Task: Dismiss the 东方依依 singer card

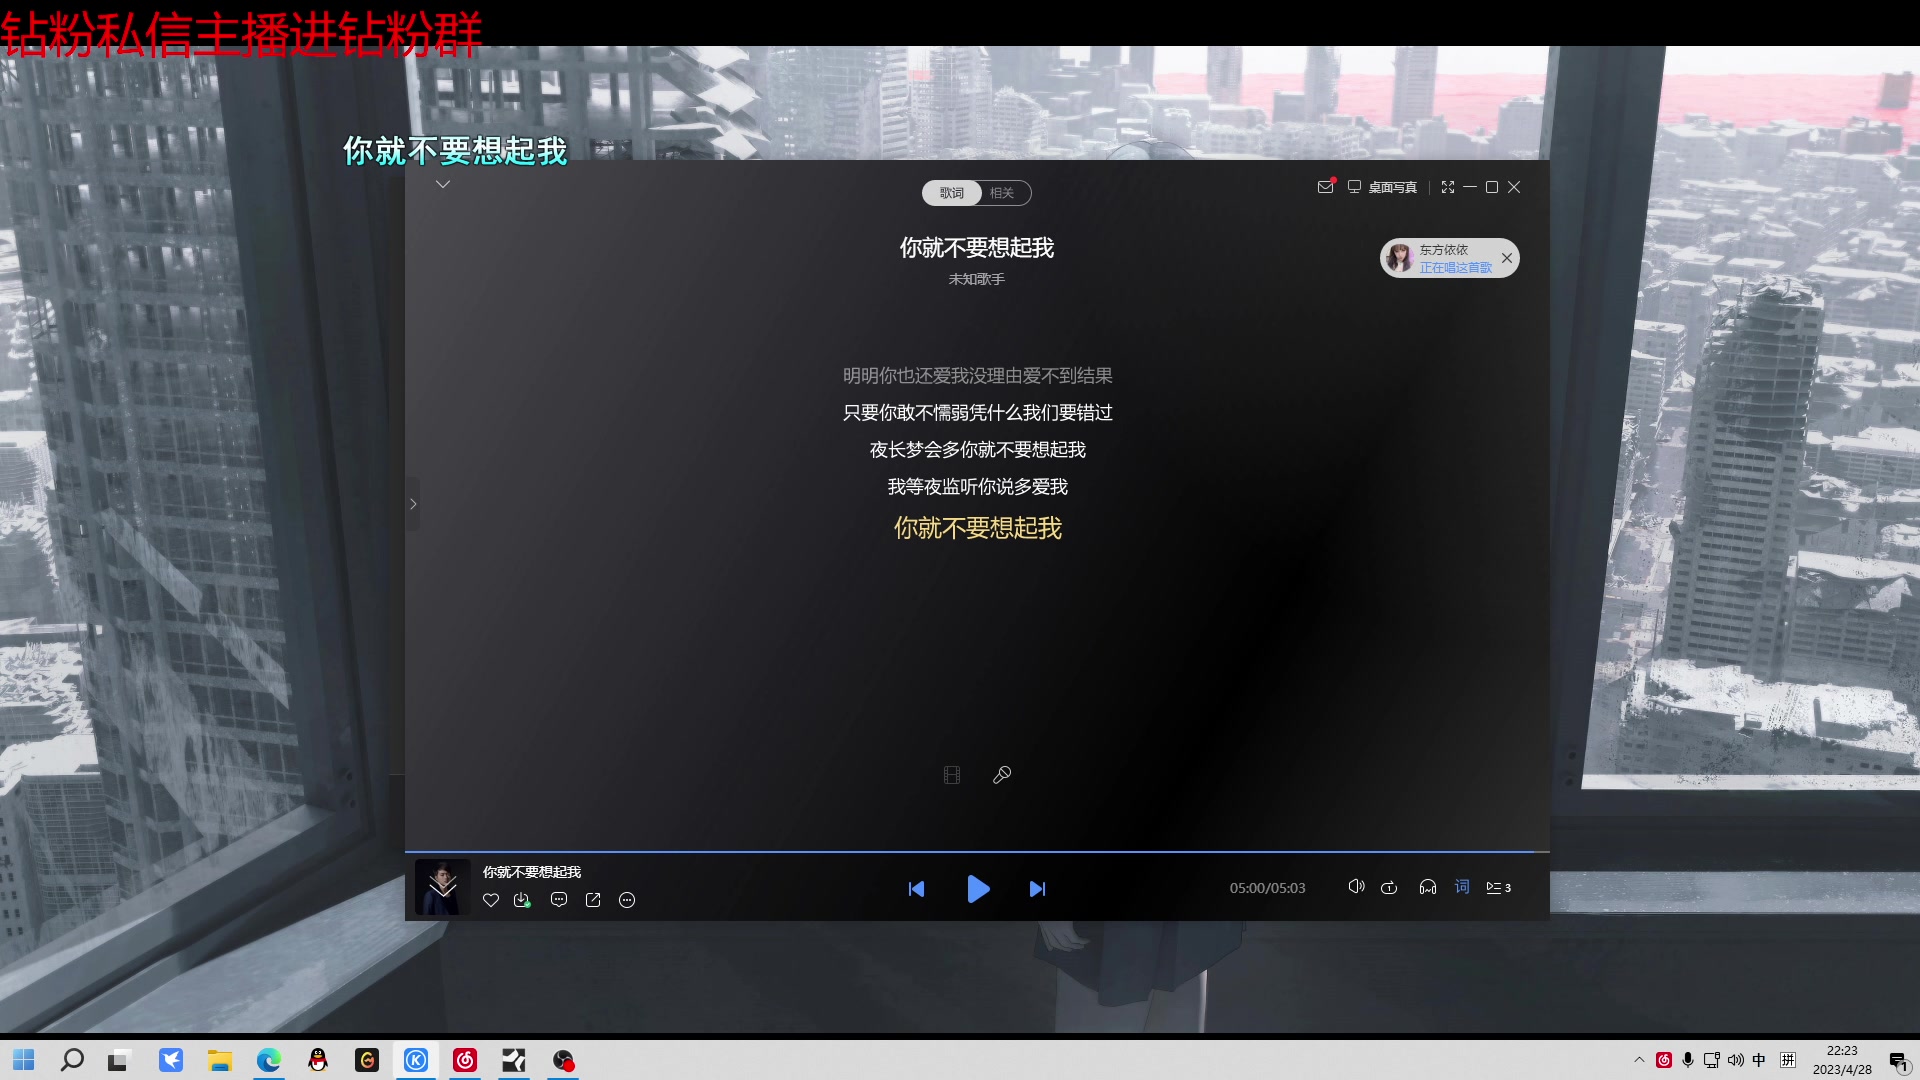Action: click(1507, 258)
